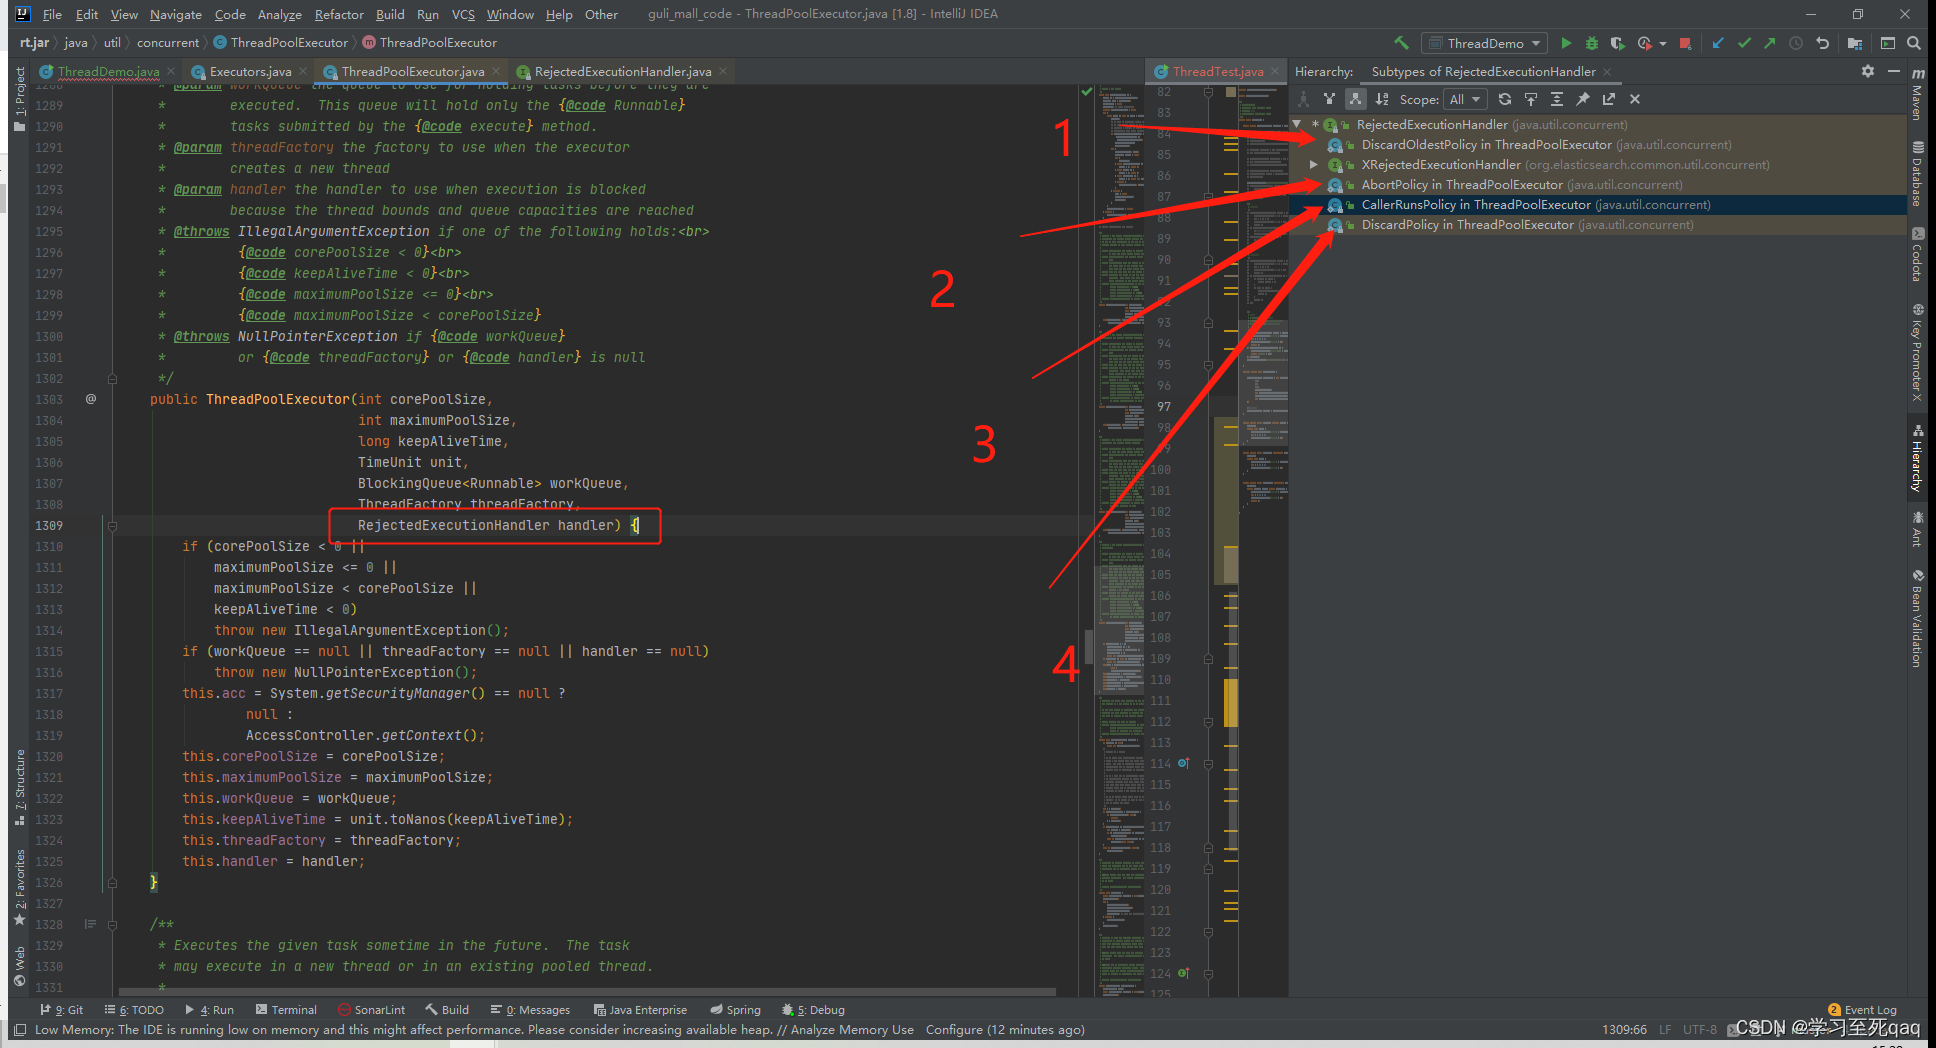The image size is (1936, 1048).
Task: Run with Coverage shield icon
Action: (1617, 43)
